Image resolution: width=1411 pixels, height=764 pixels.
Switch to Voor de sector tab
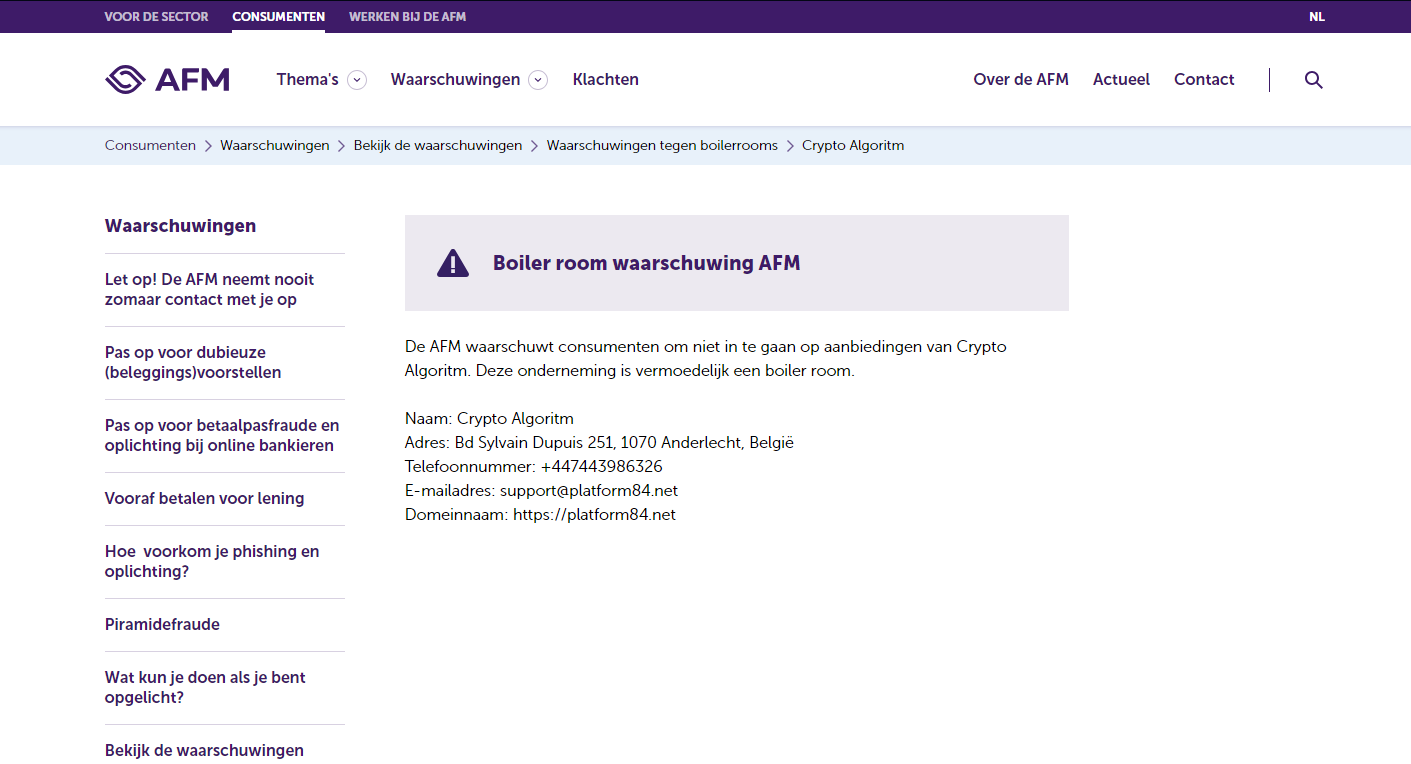[156, 17]
